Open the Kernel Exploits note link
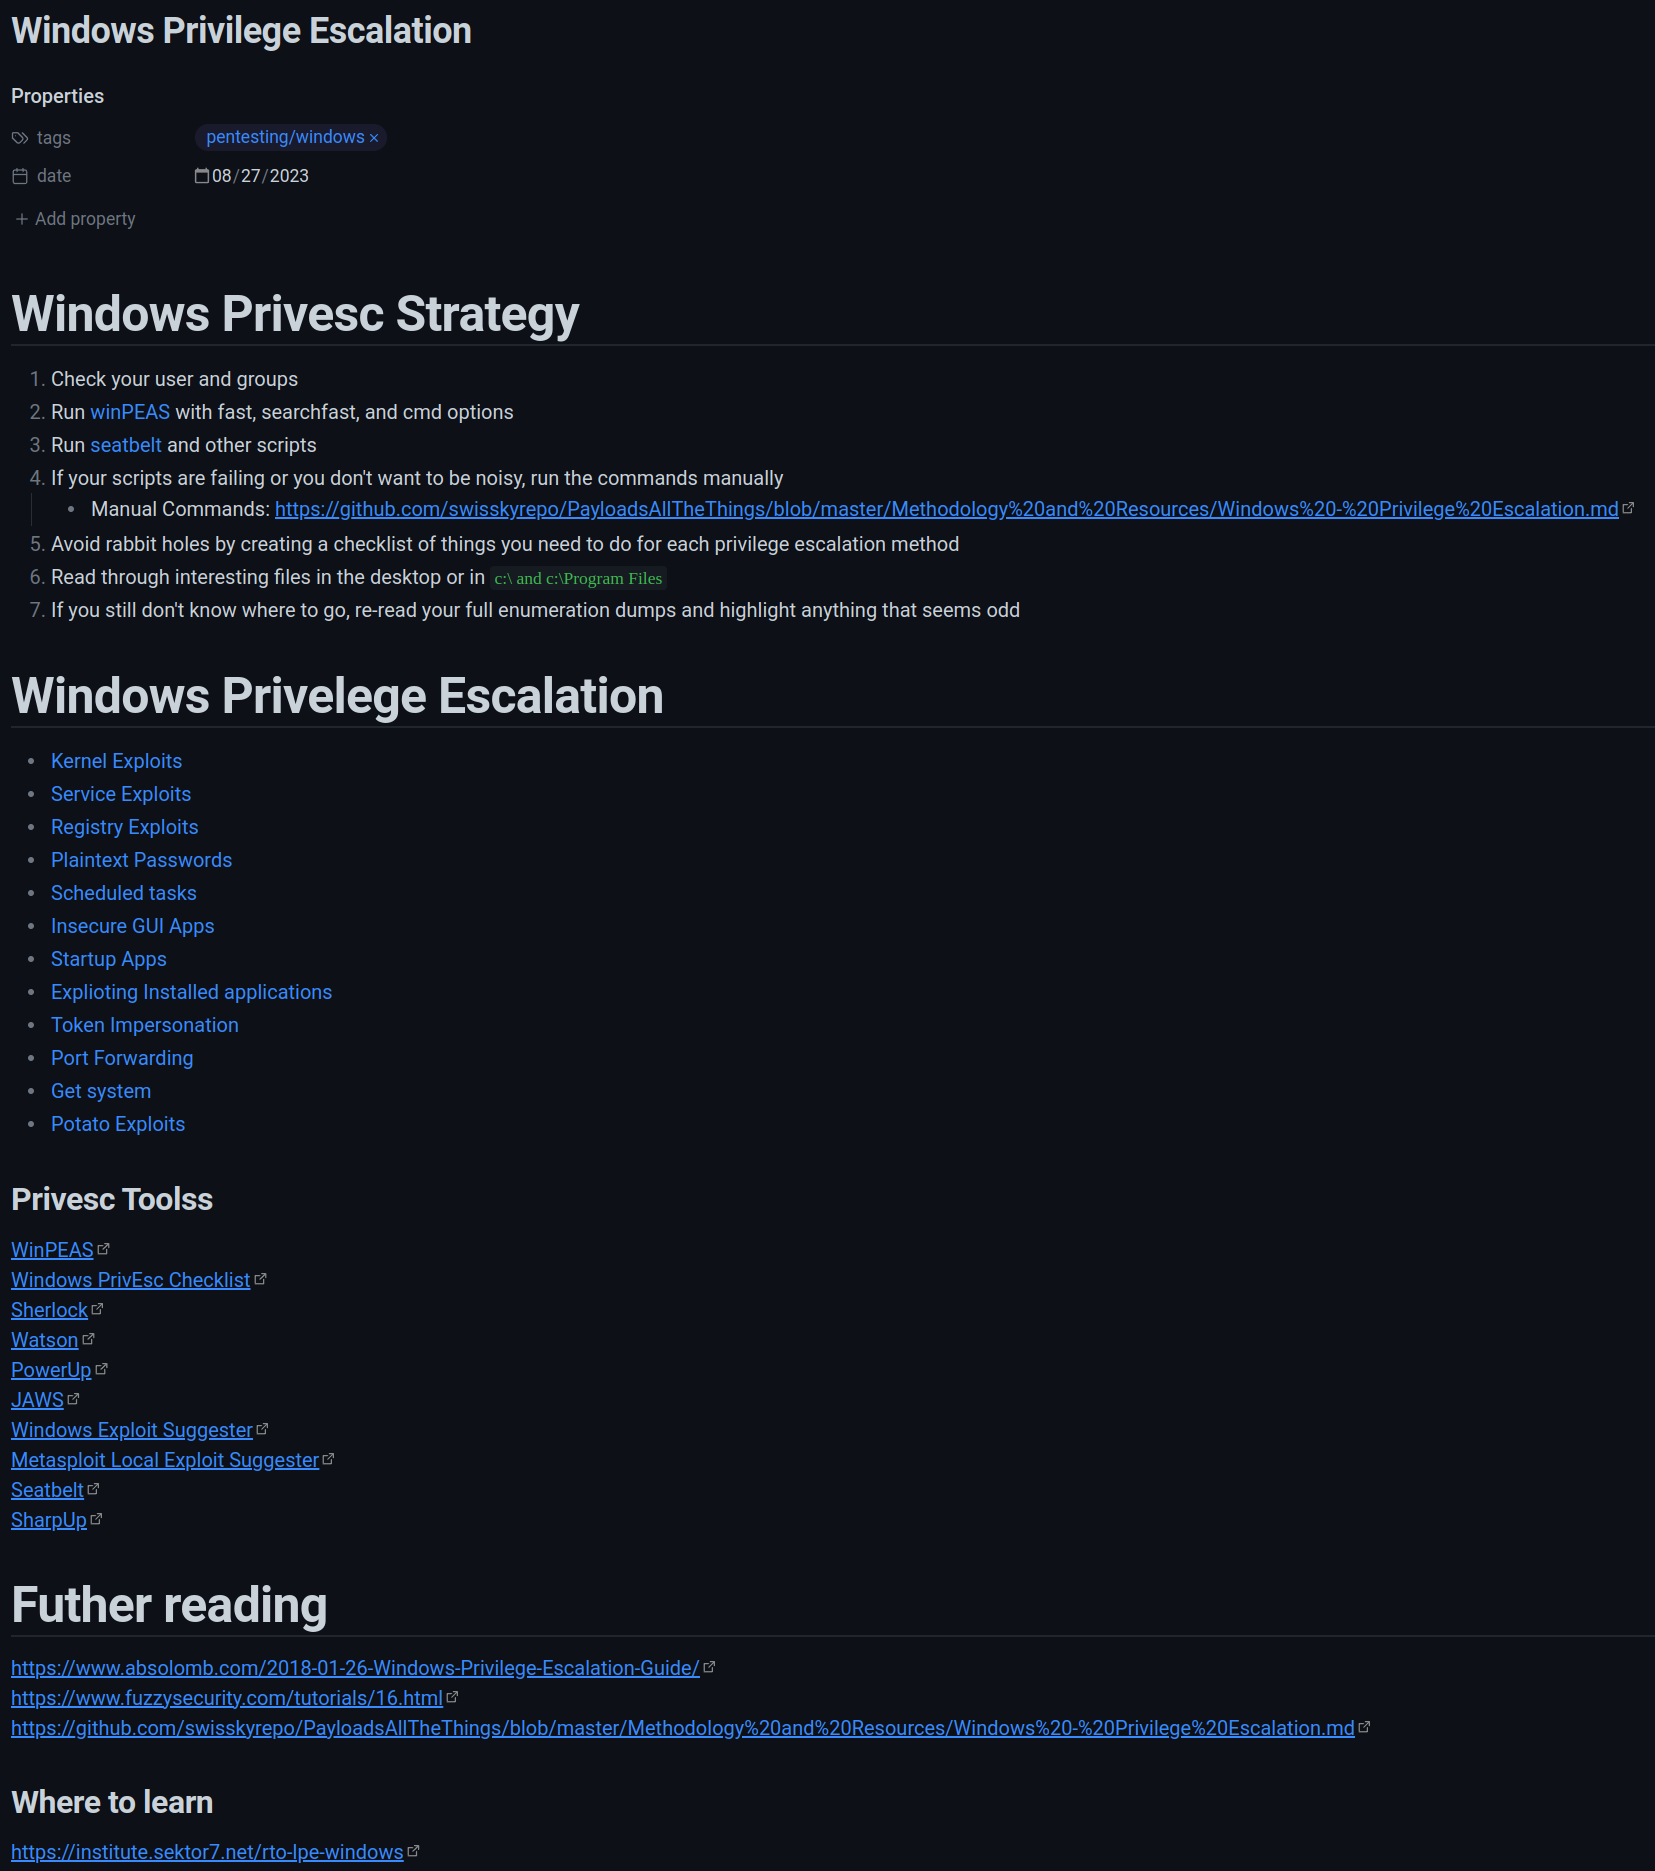1655x1871 pixels. [116, 761]
